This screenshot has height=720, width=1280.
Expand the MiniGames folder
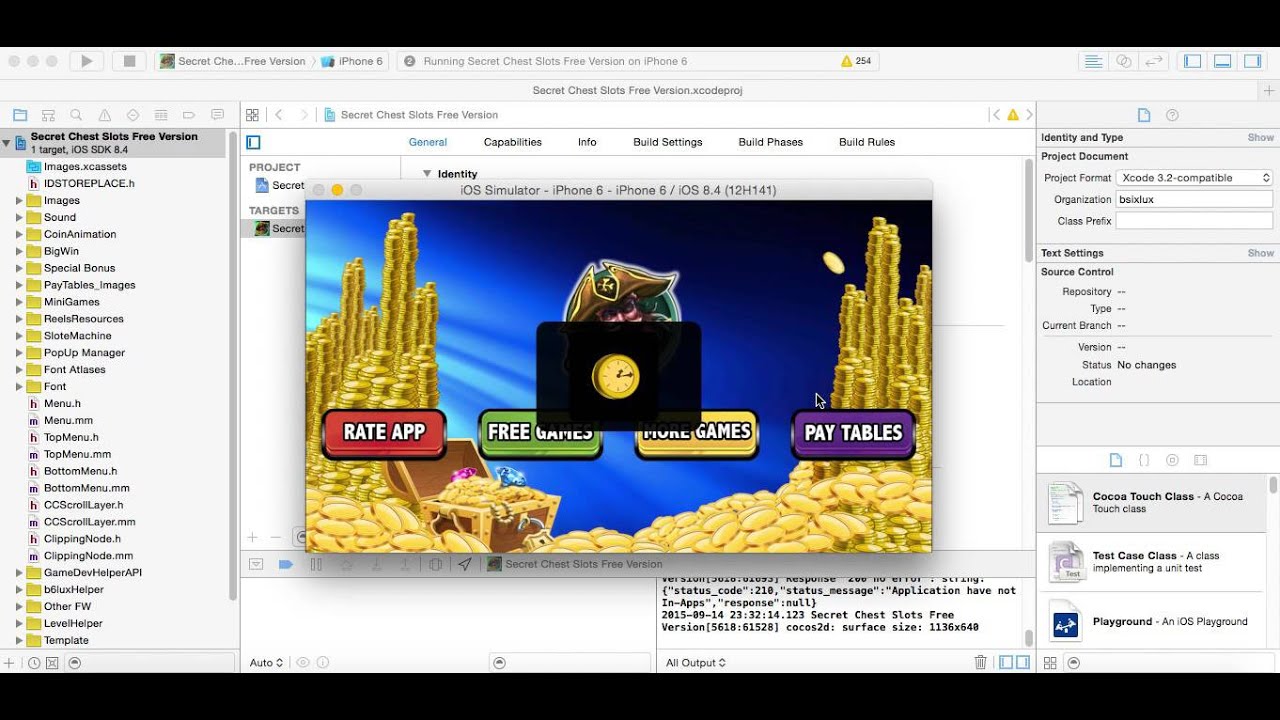(x=19, y=302)
